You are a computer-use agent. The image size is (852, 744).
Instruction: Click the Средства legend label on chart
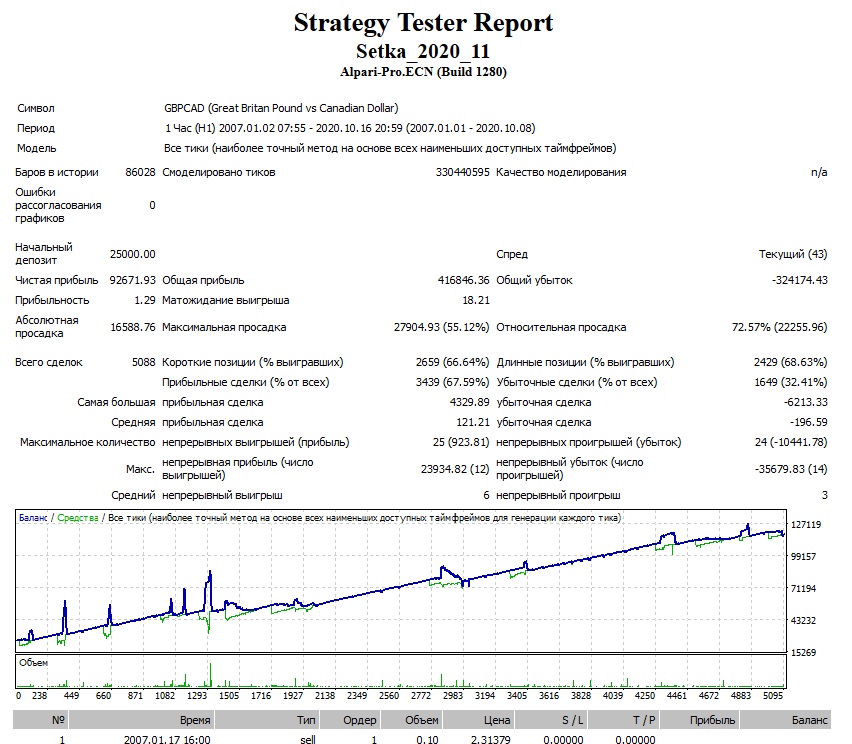pos(78,518)
